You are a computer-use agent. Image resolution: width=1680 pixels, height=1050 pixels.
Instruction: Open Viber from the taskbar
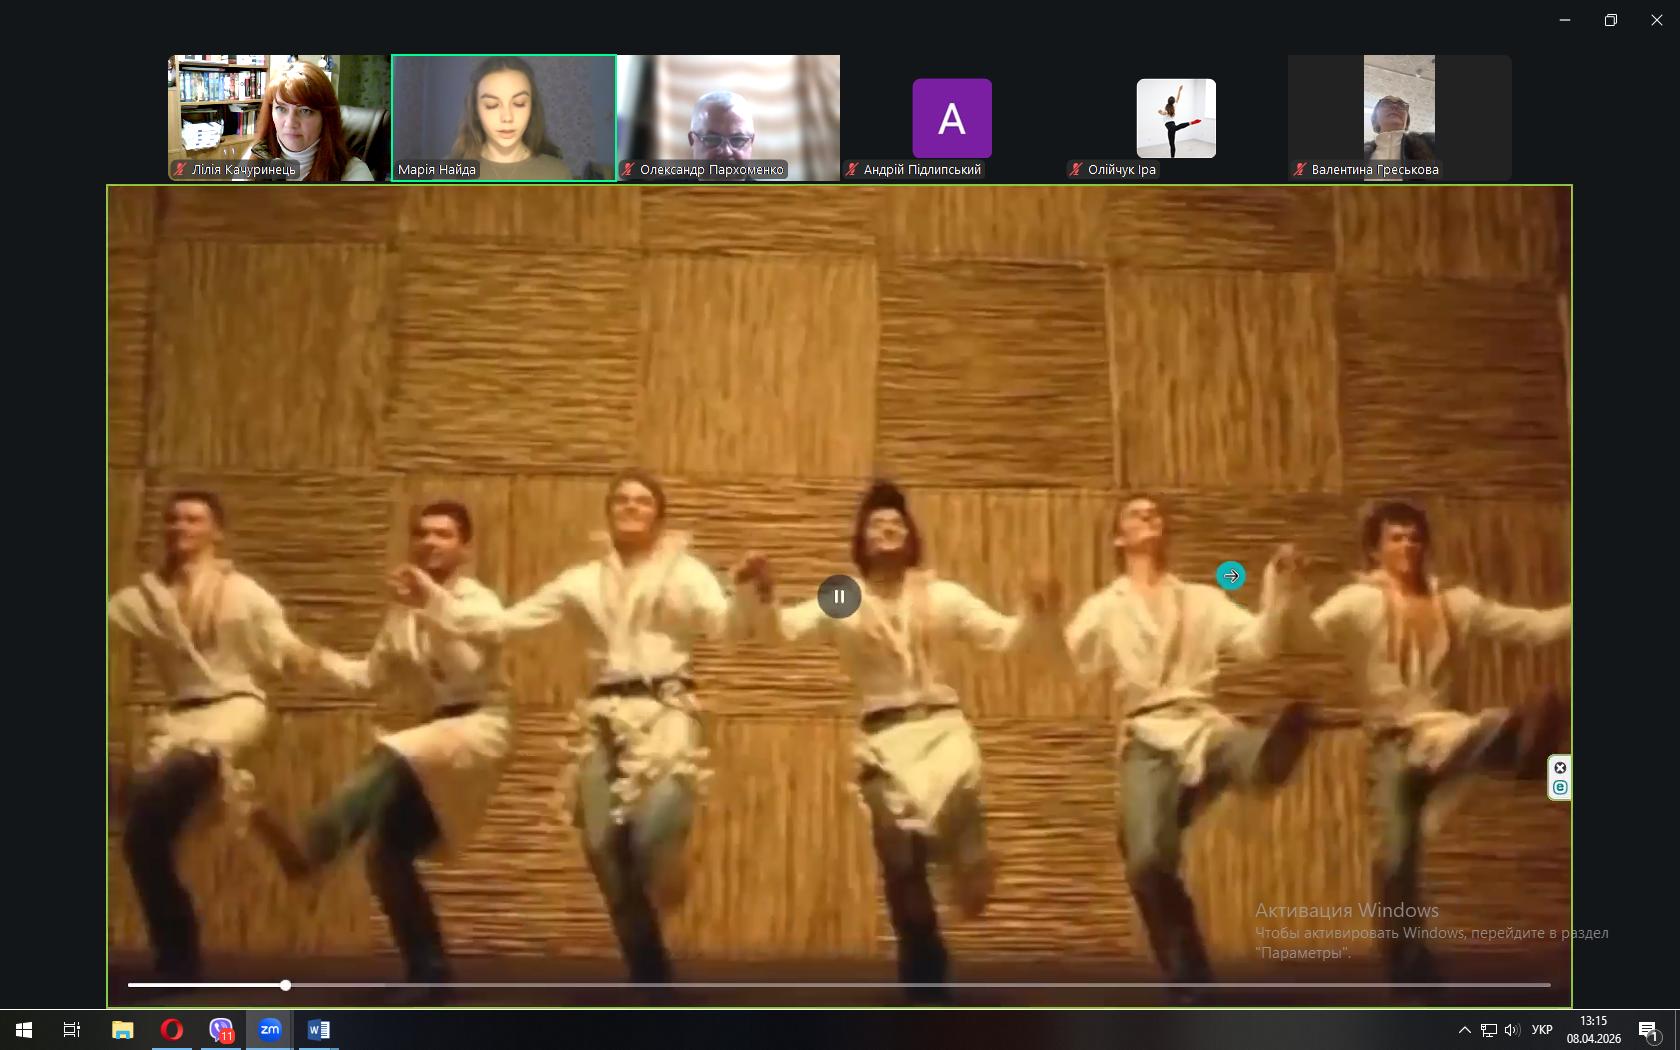[x=221, y=1029]
